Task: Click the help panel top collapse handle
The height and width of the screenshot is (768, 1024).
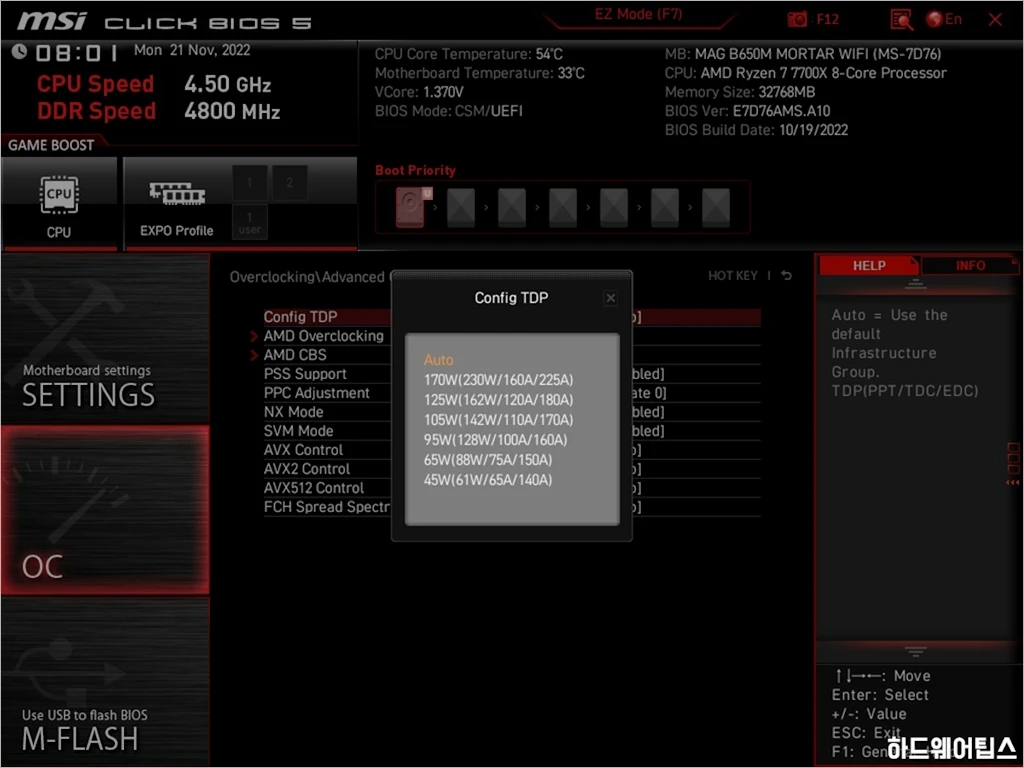Action: coord(915,284)
